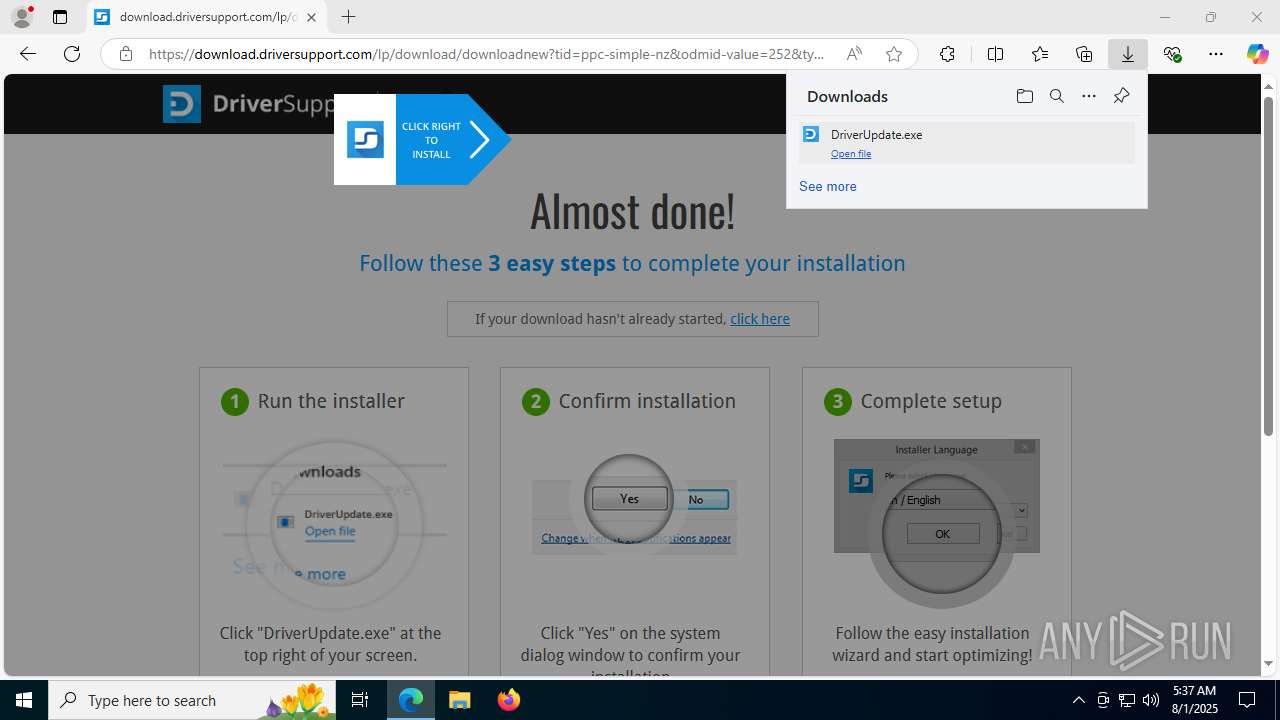Click the 'Click right to install' banner
The height and width of the screenshot is (720, 1280).
pyautogui.click(x=422, y=140)
